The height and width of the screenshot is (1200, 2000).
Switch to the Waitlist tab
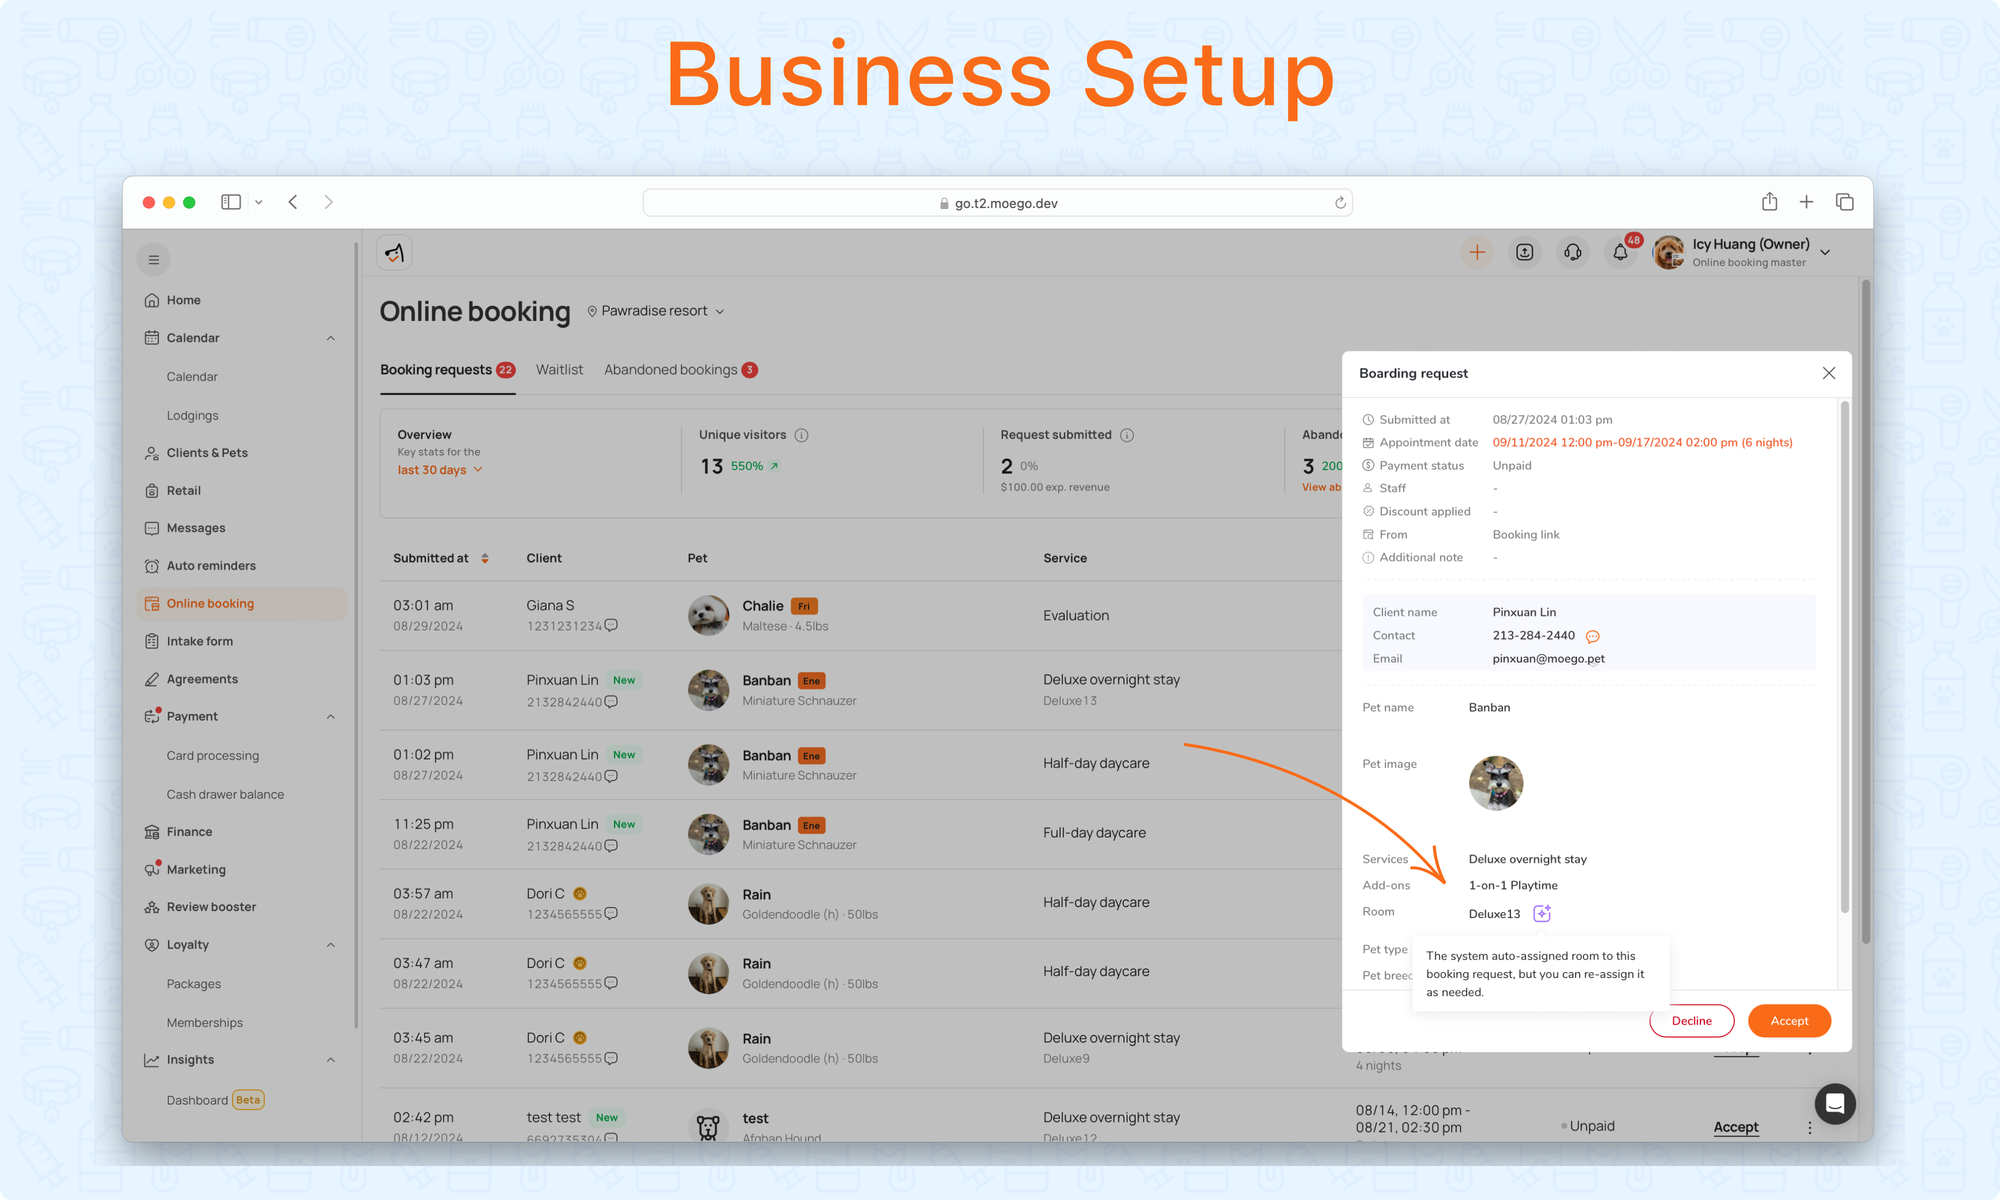[x=559, y=370]
